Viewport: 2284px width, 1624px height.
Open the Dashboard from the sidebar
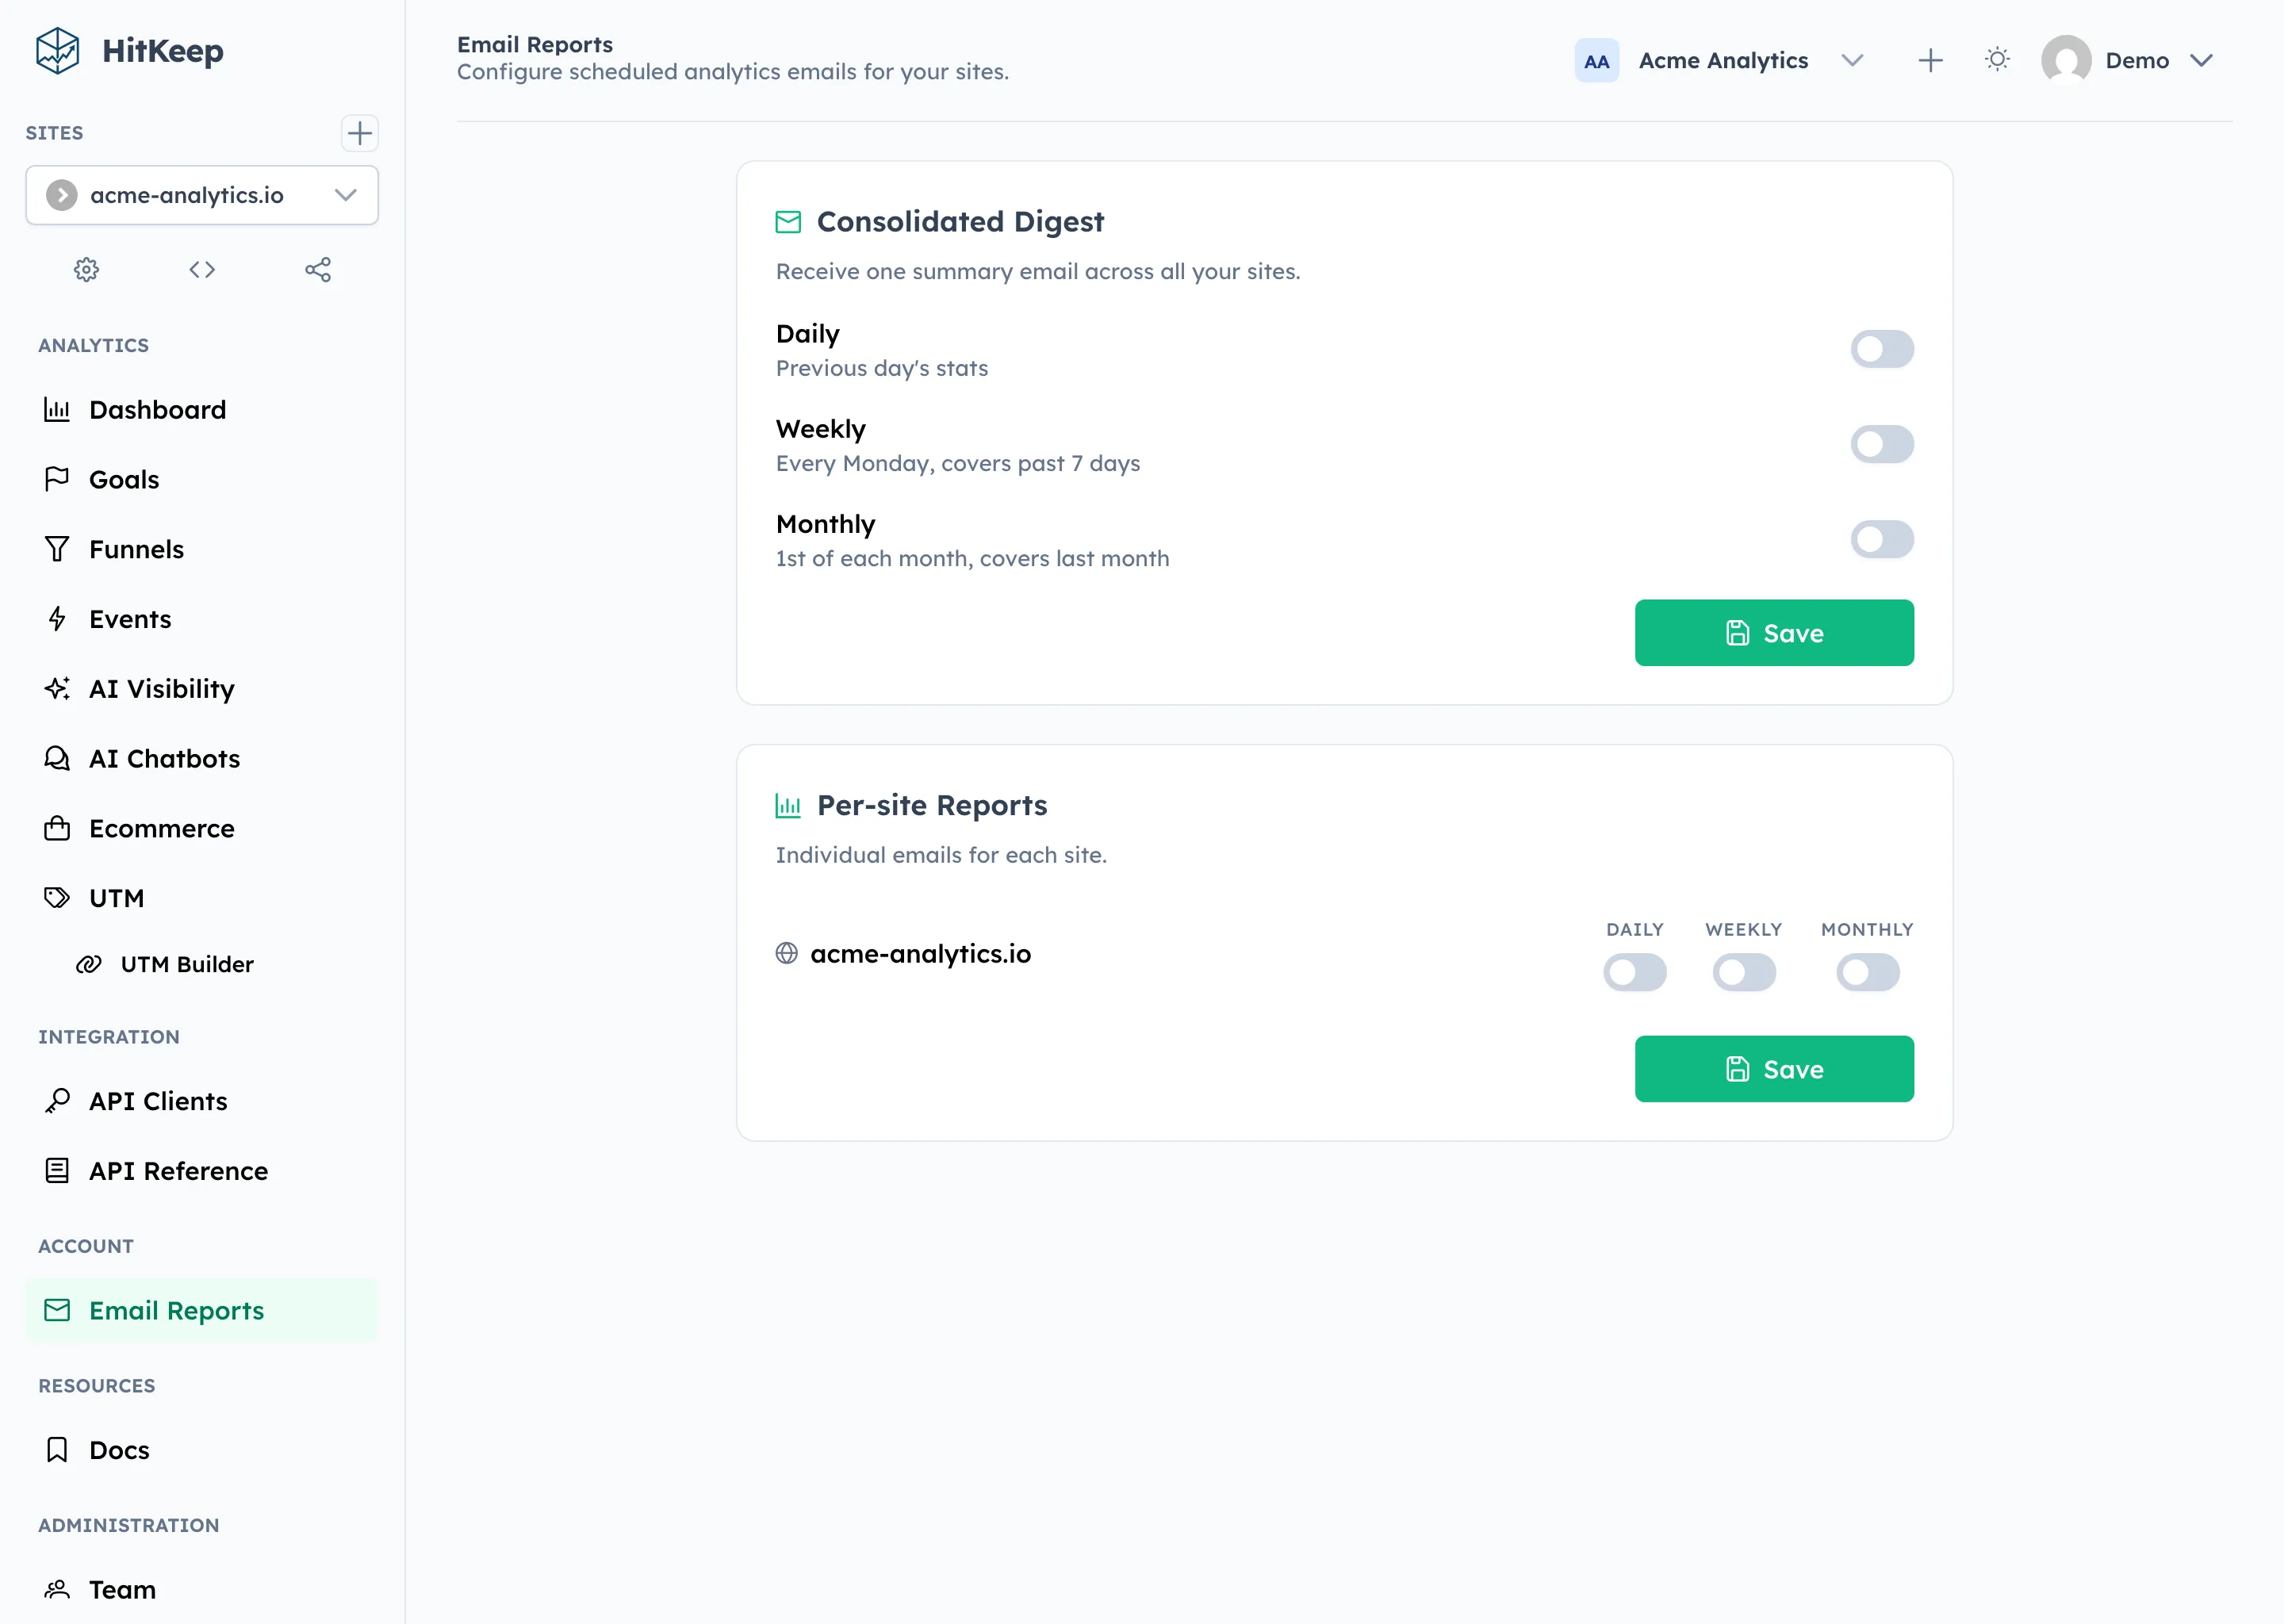[x=156, y=410]
